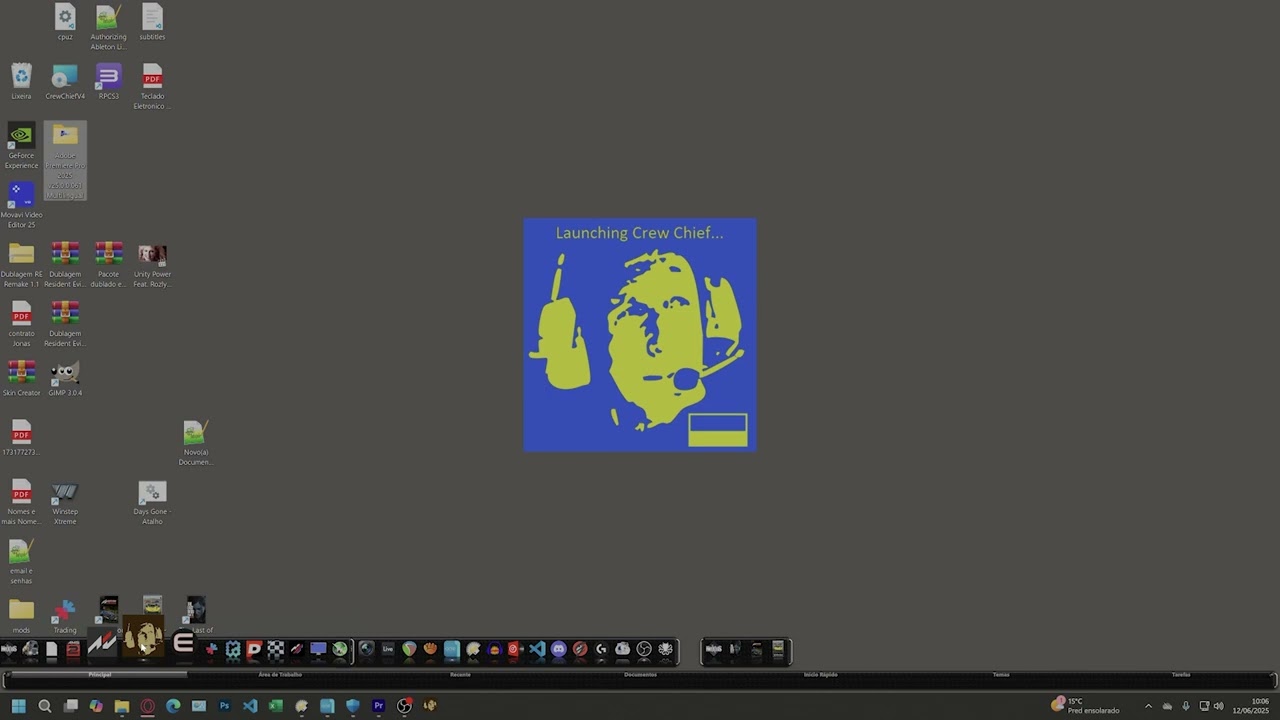The height and width of the screenshot is (720, 1280).
Task: Select Skin Creator archive icon
Action: (21, 378)
